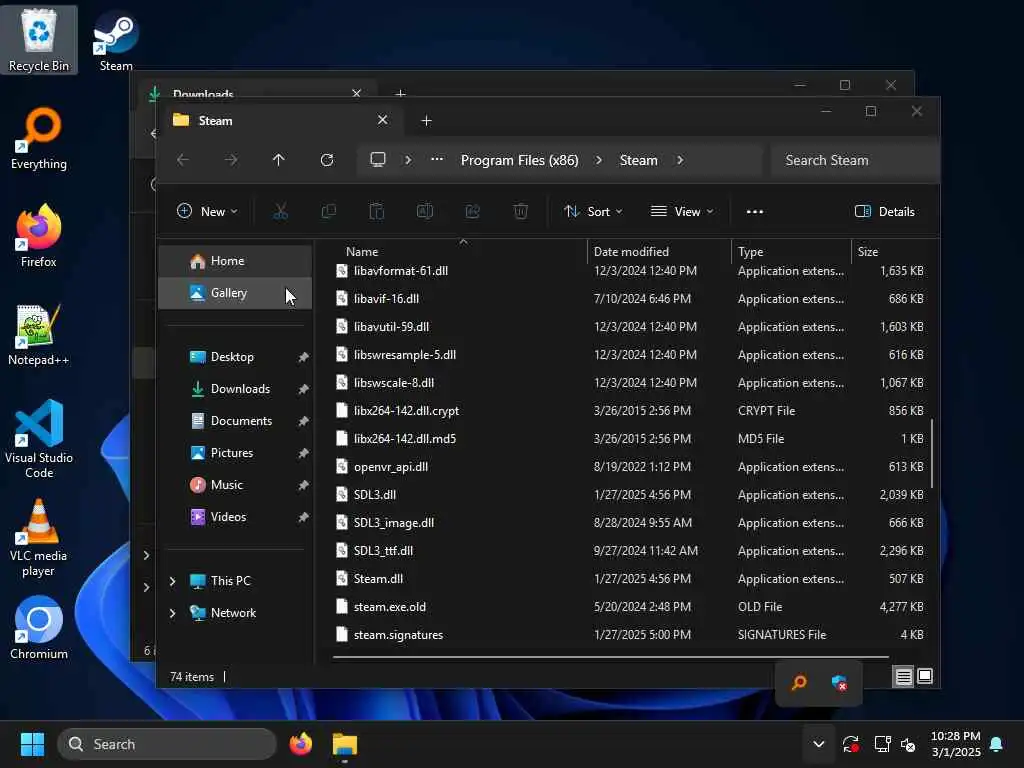
Task: Click the Copy icon in toolbar
Action: click(x=328, y=212)
